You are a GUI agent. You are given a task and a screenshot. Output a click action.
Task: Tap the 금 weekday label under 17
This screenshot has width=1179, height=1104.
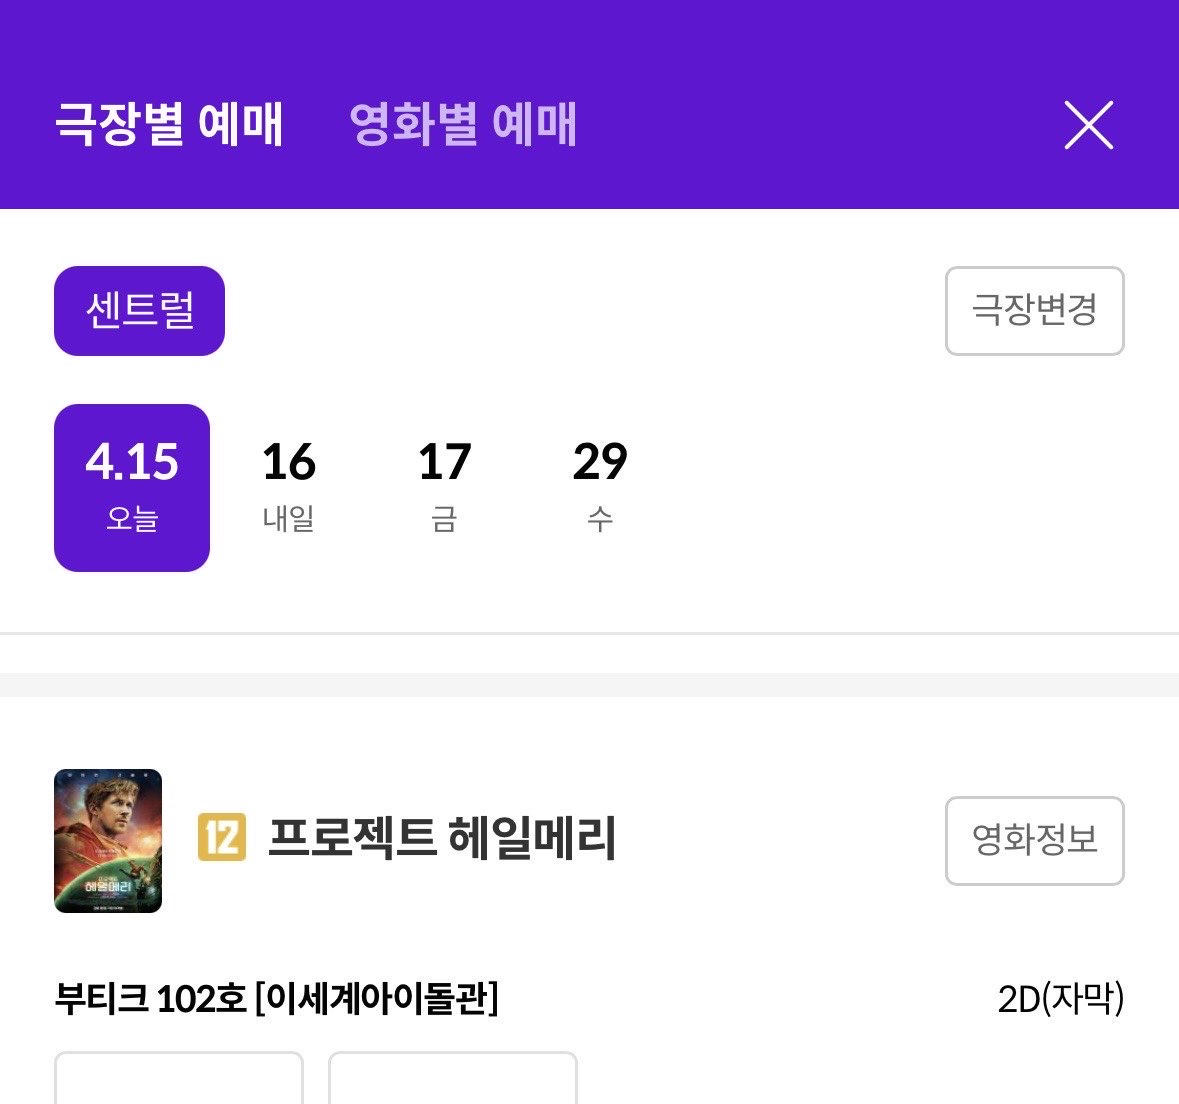coord(444,519)
